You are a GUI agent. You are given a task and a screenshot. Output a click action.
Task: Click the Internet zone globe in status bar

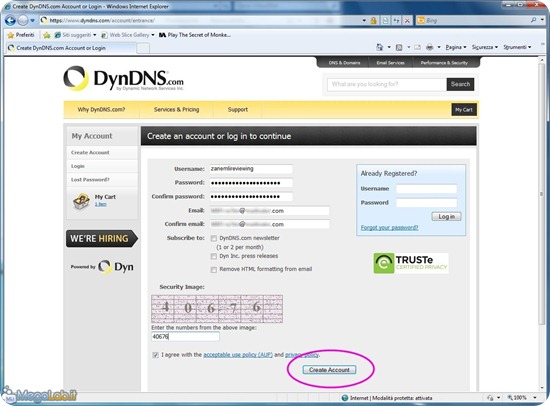click(345, 398)
